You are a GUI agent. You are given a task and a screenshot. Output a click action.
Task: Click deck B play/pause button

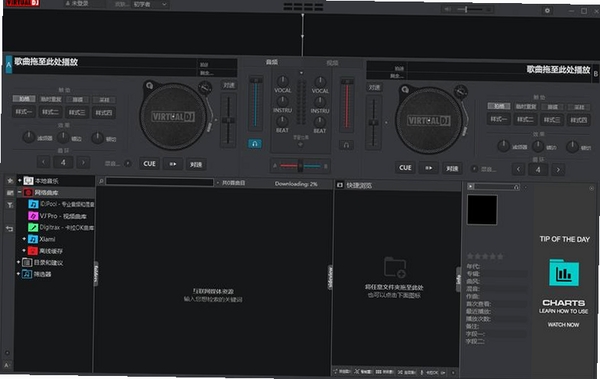[x=428, y=168]
